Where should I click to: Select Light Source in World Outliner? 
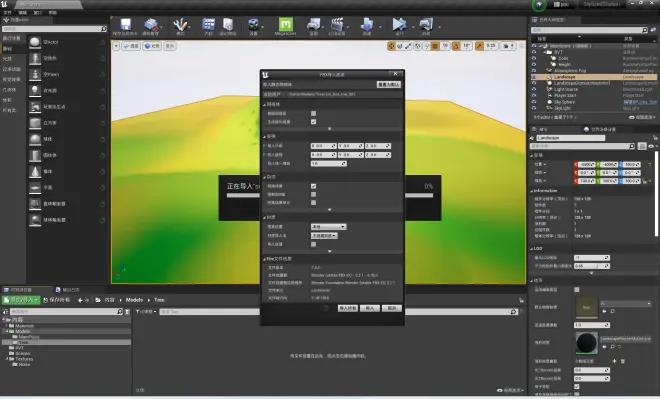[x=566, y=89]
